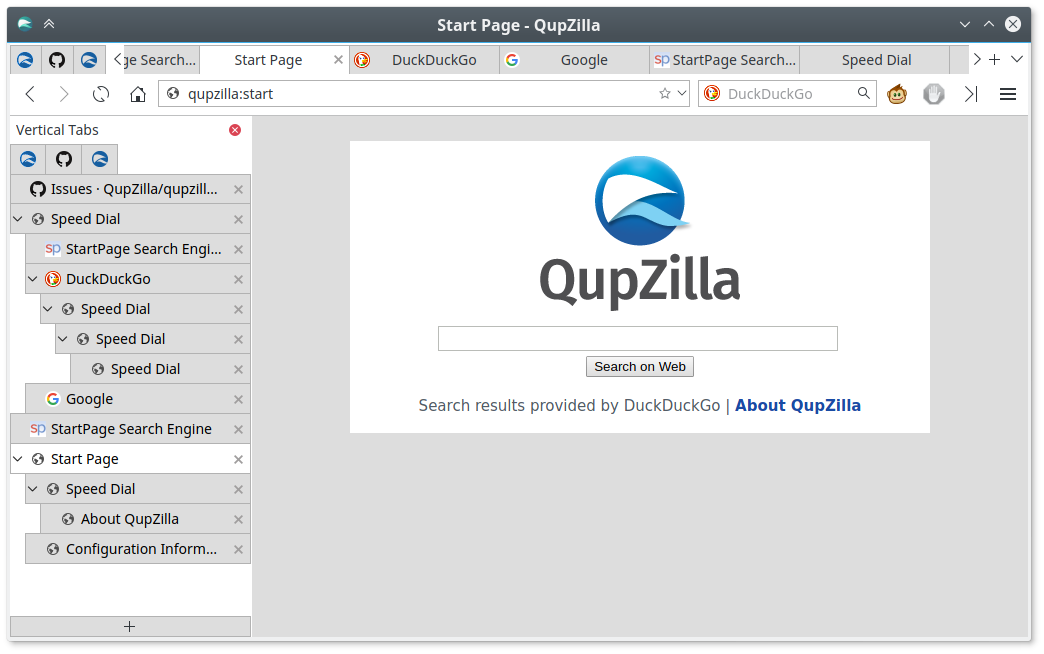Select the GitHub pinned tab in tab bar
This screenshot has width=1044, height=654.
pos(57,60)
